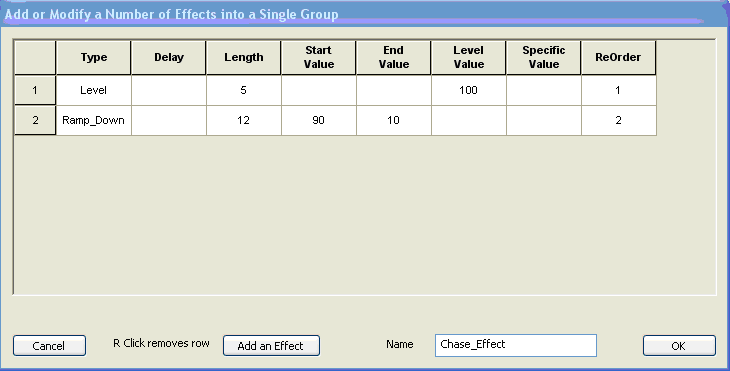Click End Value cell showing 10
730x371 pixels.
(x=393, y=120)
